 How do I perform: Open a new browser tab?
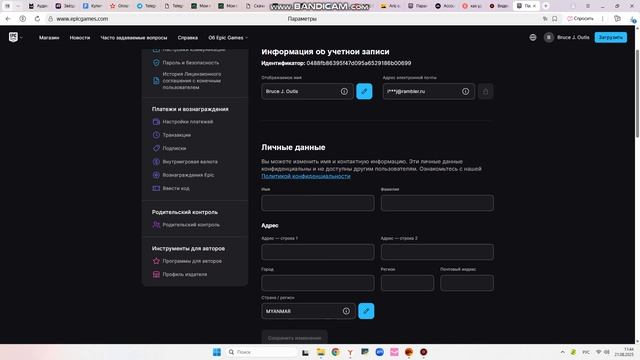546,6
